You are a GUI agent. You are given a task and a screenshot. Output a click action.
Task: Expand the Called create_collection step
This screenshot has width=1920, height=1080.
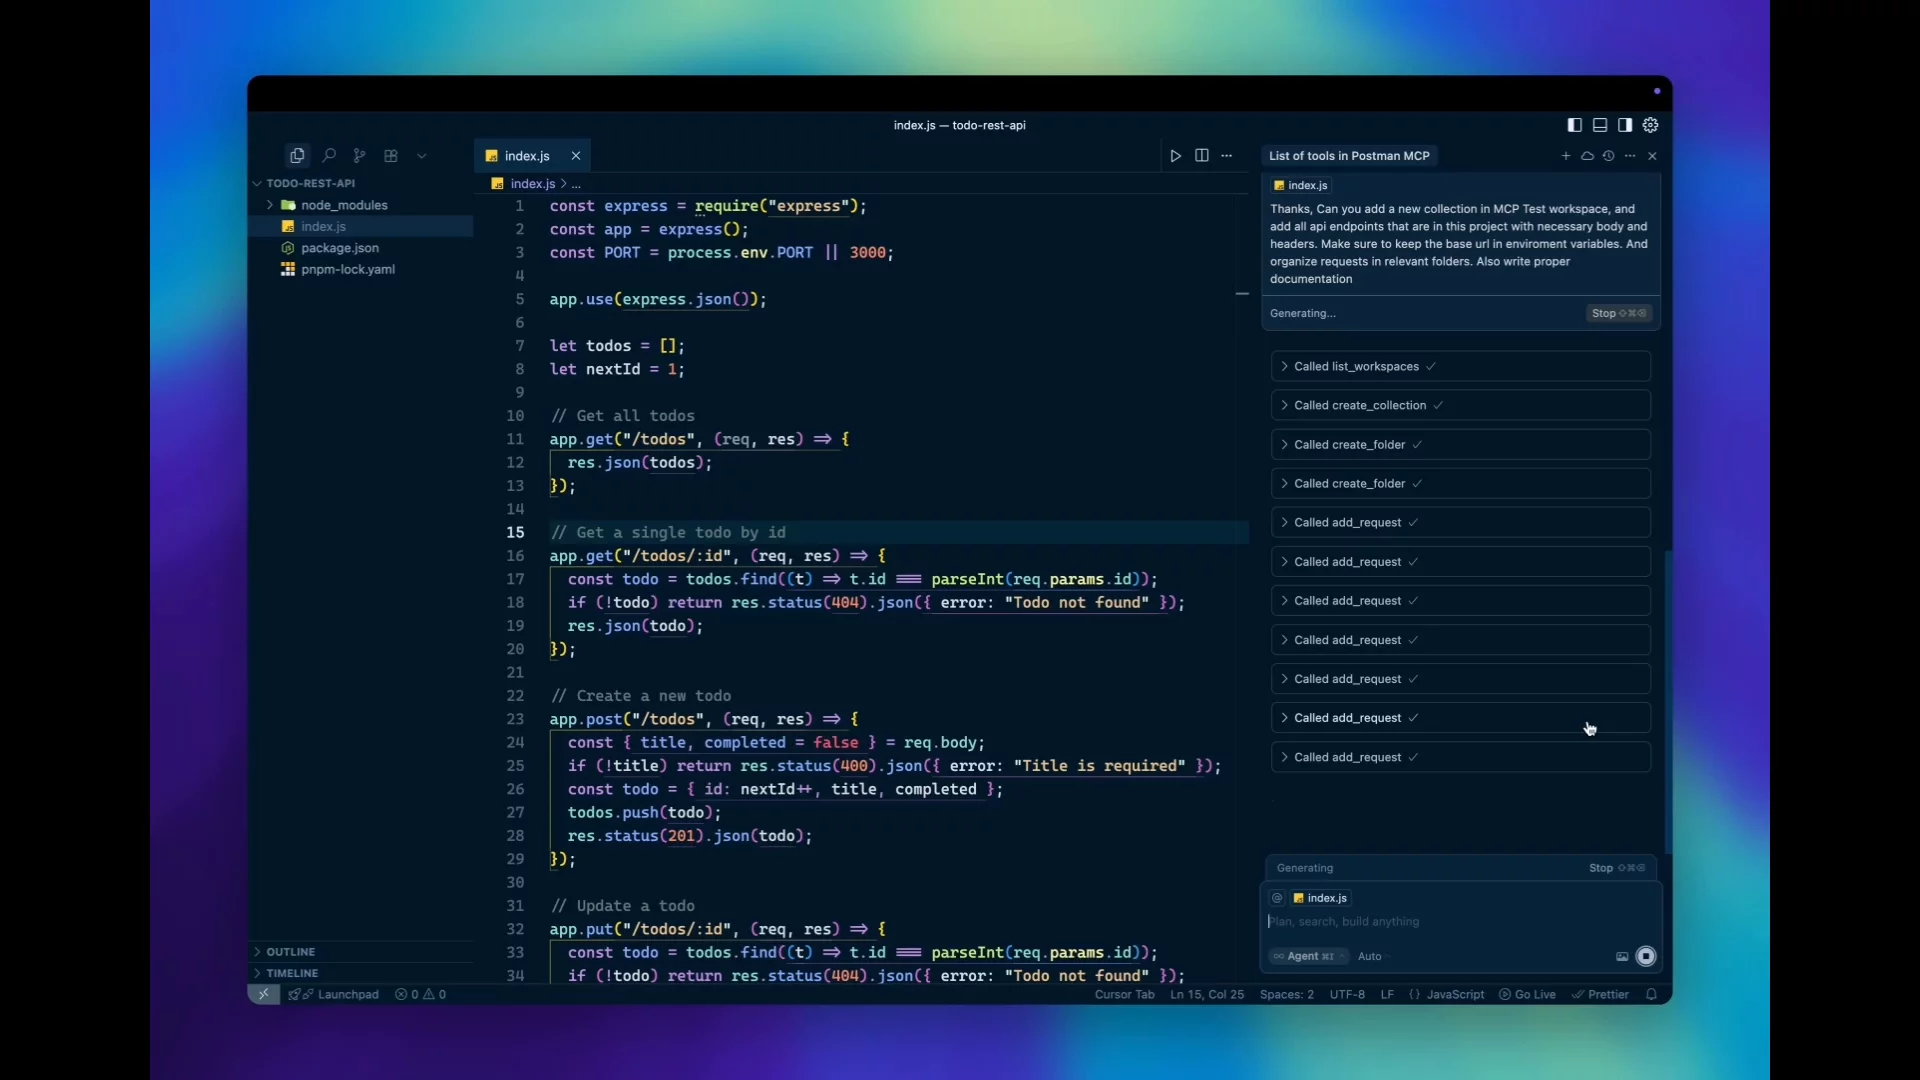(1359, 406)
